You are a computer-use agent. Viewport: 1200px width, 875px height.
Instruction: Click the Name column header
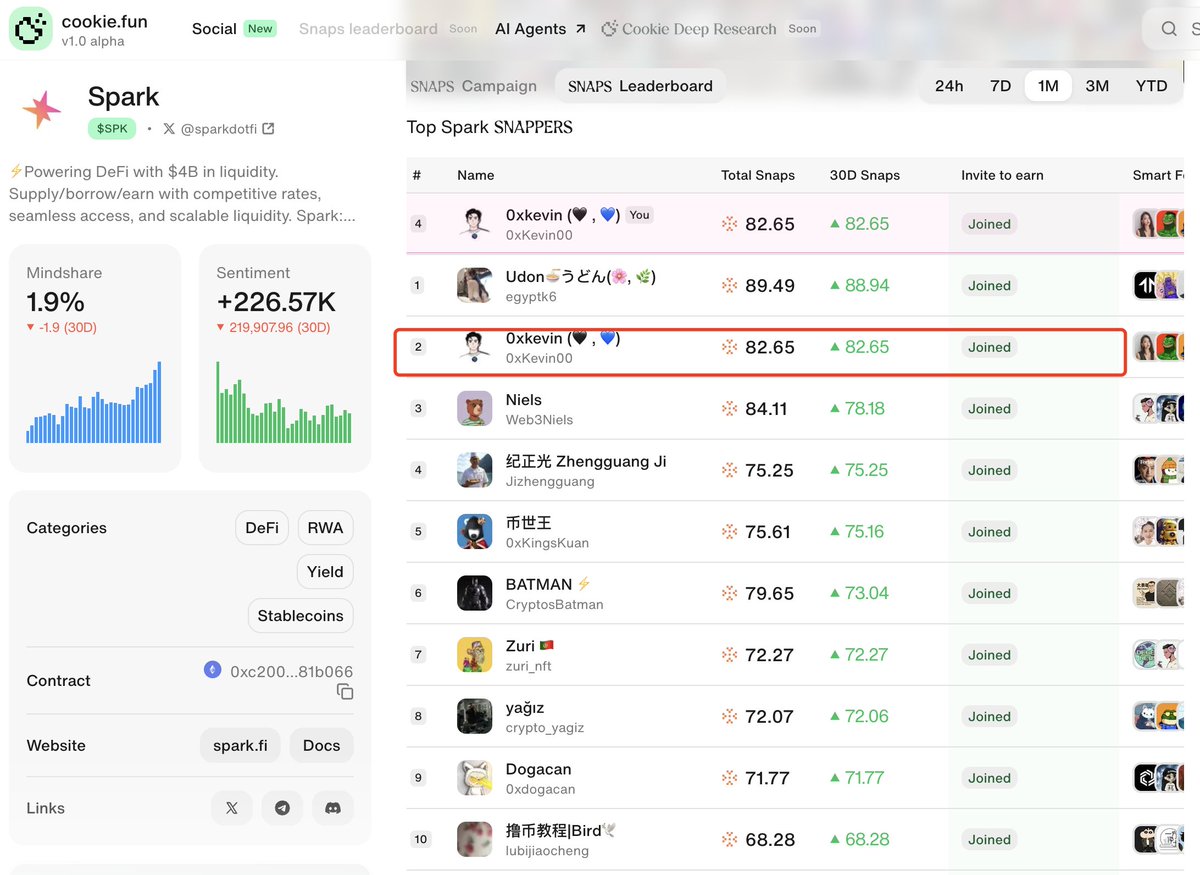tap(476, 175)
